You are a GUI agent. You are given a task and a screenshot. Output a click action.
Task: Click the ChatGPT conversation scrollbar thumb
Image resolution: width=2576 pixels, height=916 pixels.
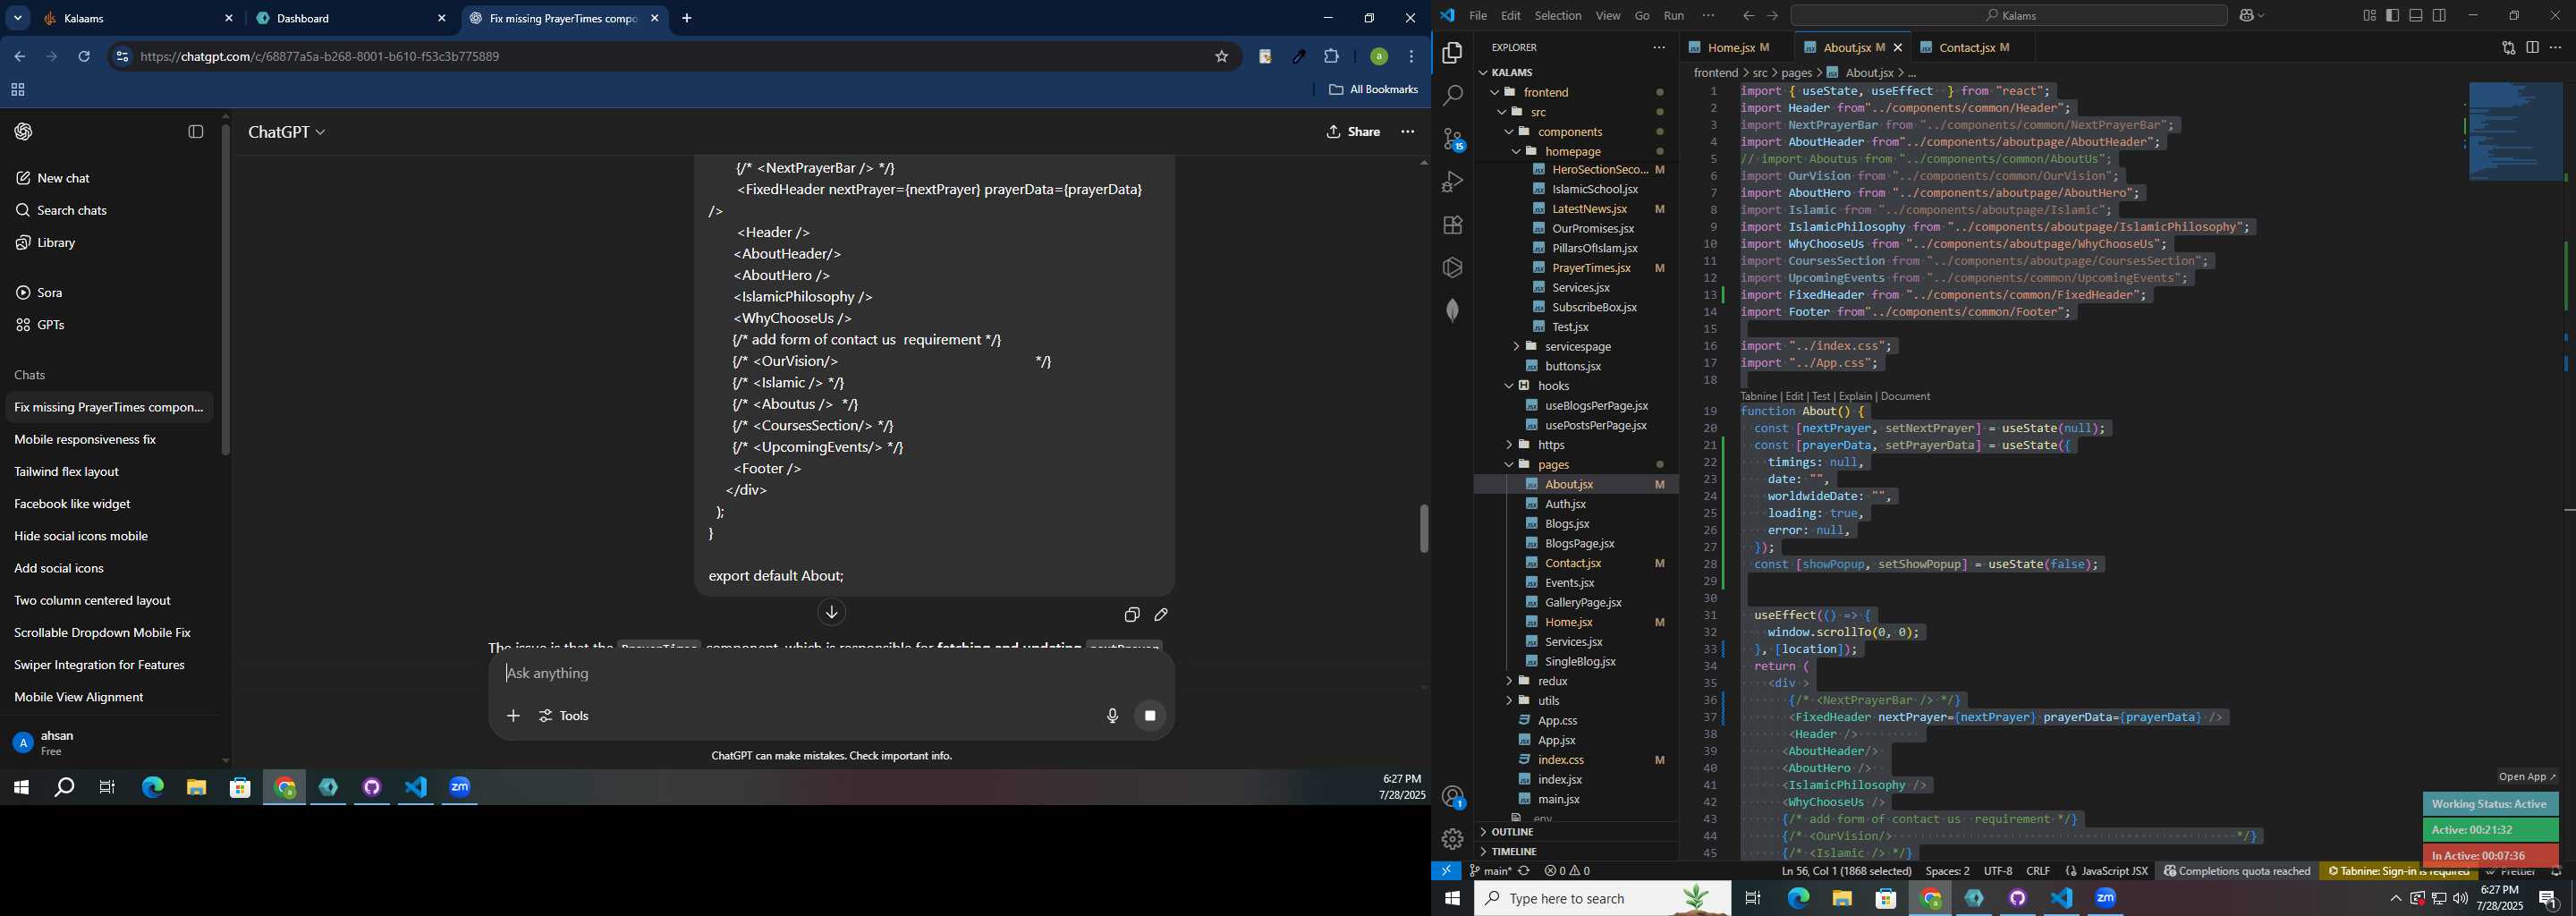click(x=1423, y=528)
